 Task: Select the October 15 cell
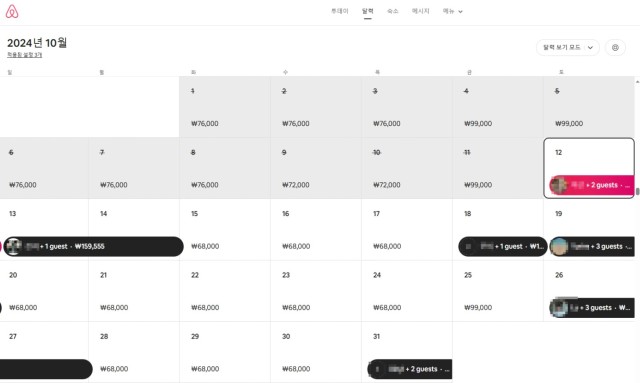(x=225, y=229)
